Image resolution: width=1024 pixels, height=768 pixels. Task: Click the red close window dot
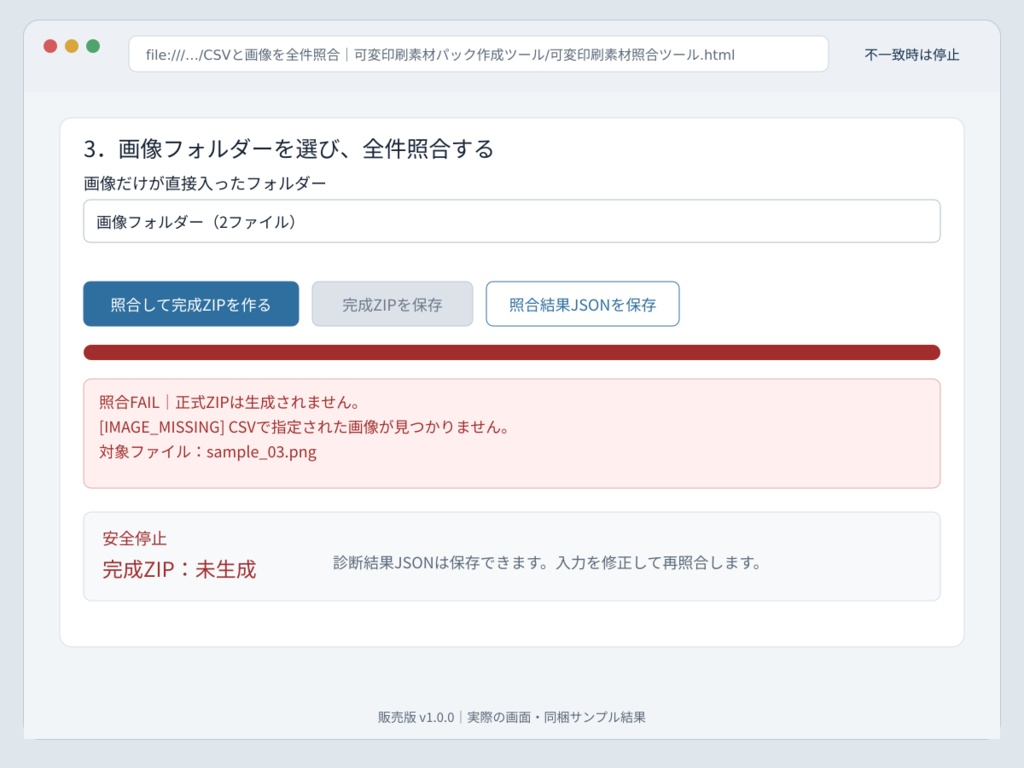50,46
